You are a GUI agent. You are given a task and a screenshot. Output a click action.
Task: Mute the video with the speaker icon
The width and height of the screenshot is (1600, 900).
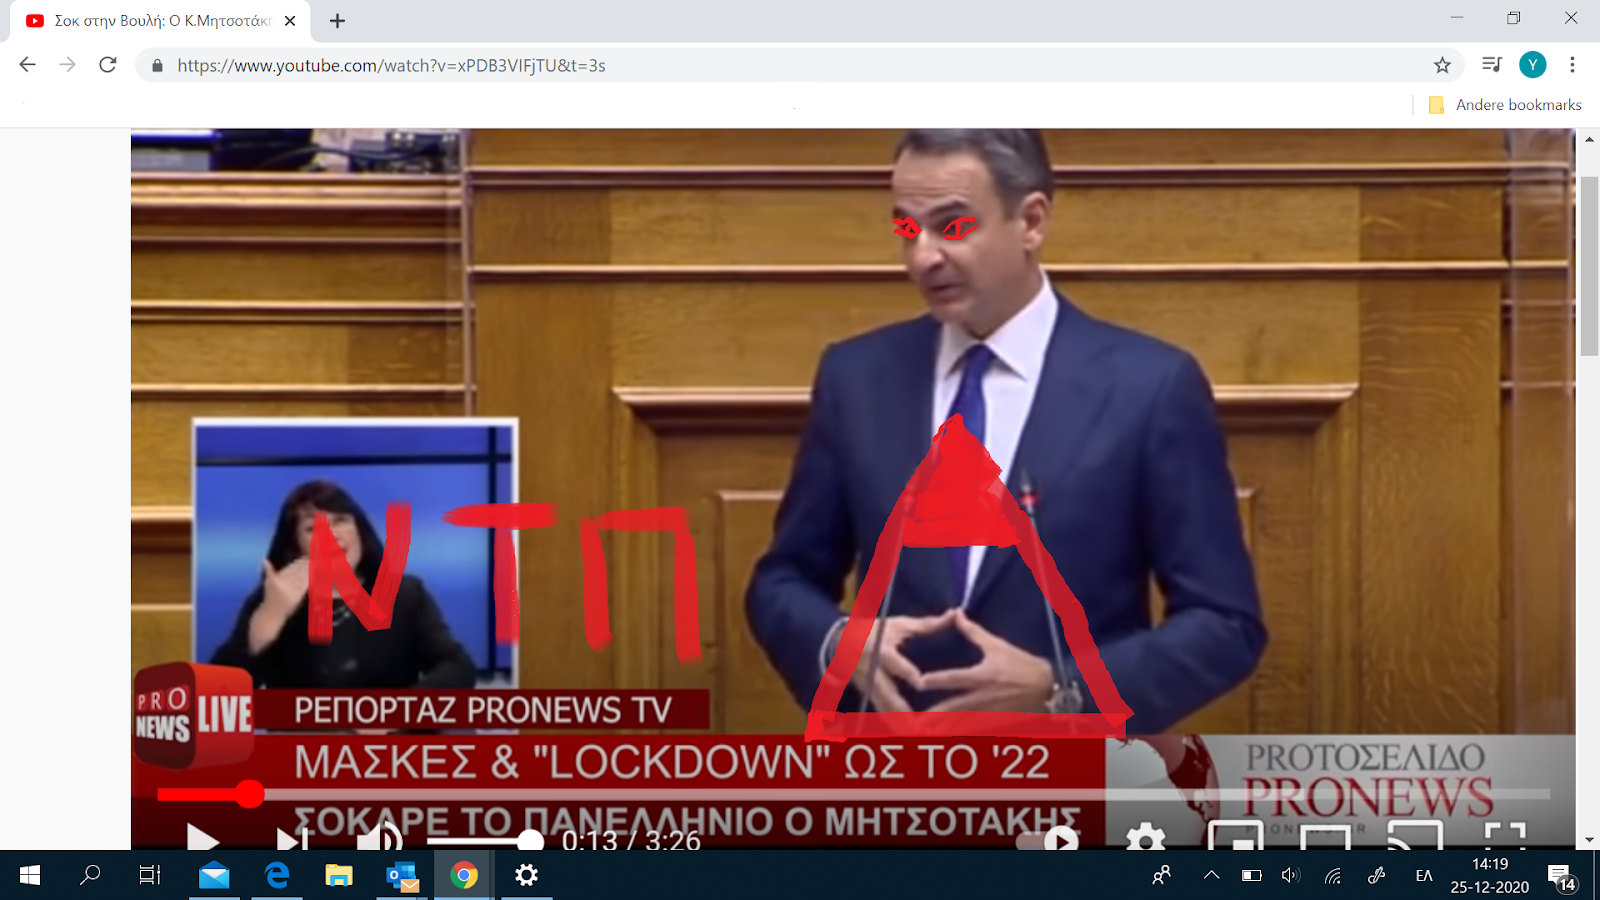tap(379, 839)
